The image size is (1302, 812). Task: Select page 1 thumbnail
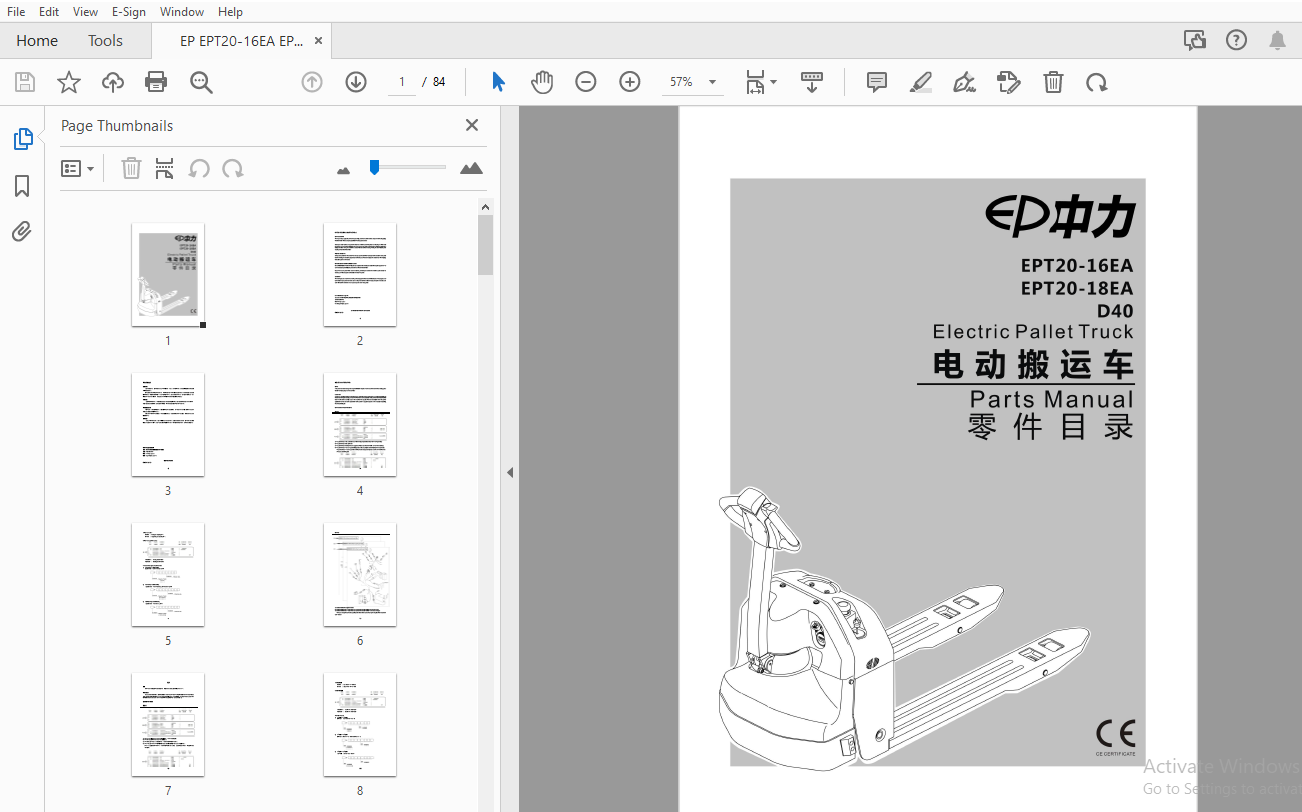pyautogui.click(x=168, y=275)
